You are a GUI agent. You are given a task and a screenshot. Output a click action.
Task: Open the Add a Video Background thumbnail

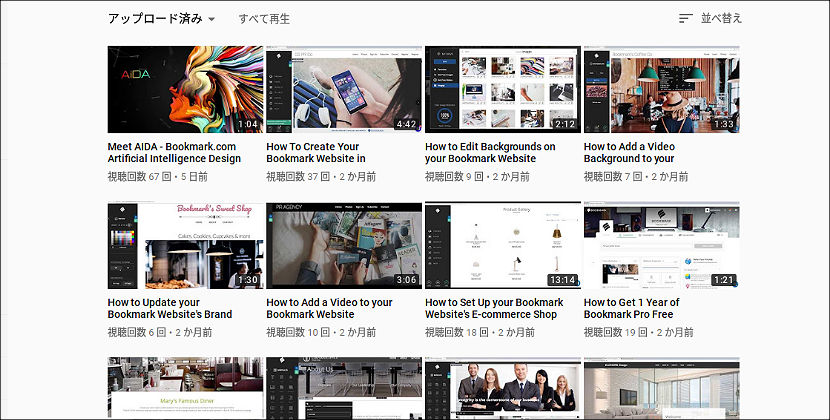click(662, 89)
